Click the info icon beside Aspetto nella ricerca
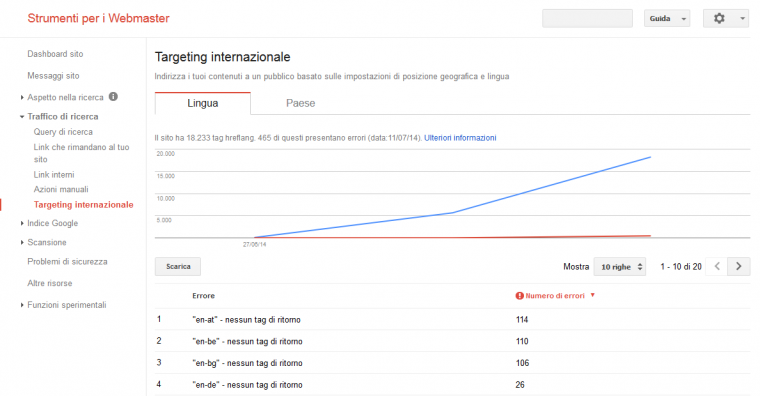Viewport: 760px width, 396px height. coord(113,96)
